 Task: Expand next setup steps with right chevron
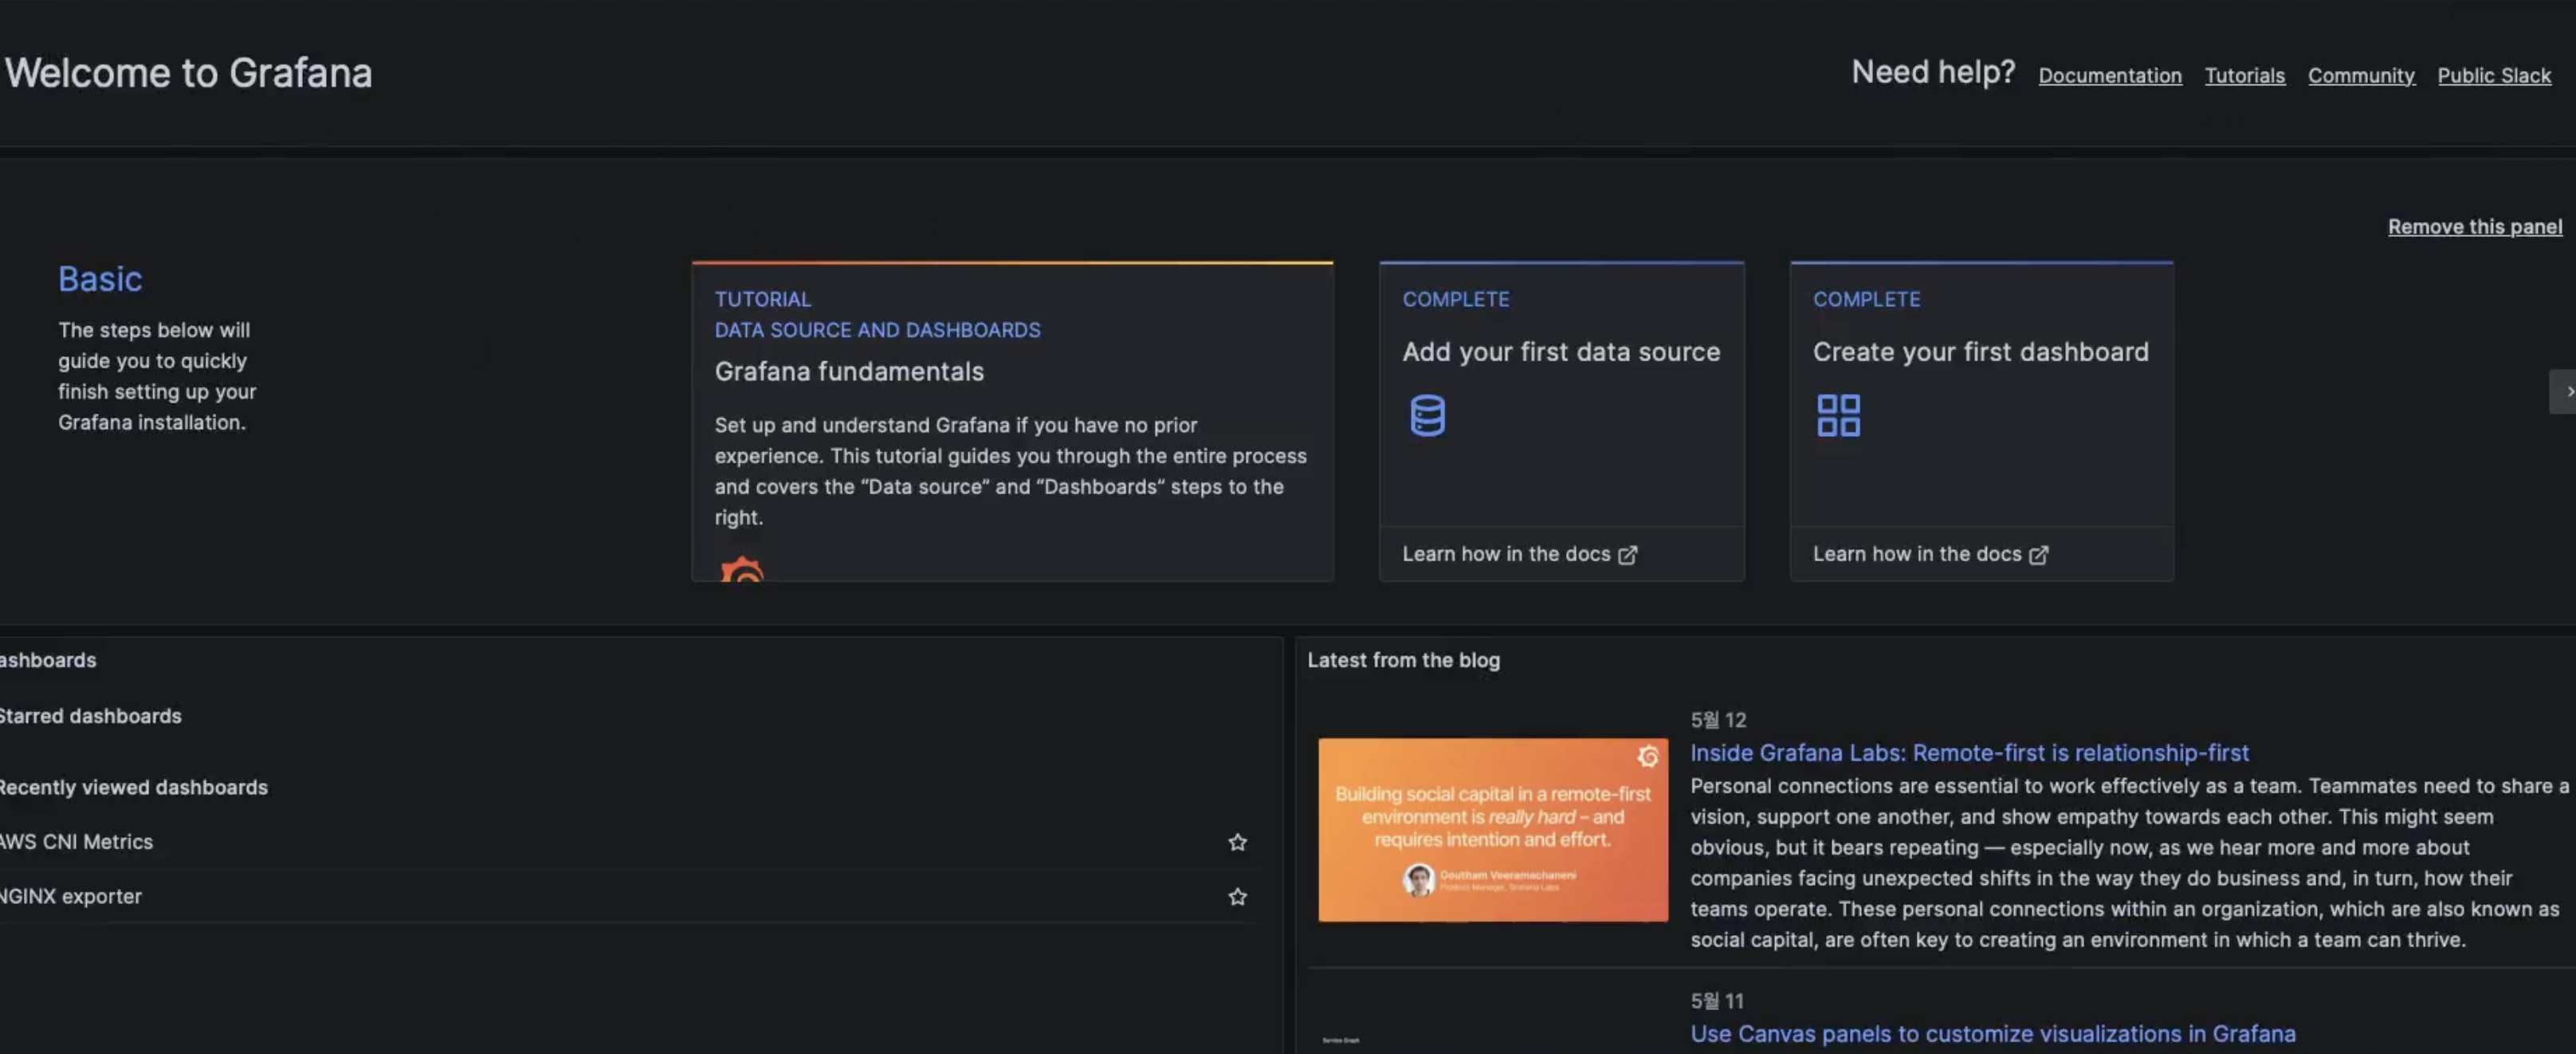[2565, 391]
